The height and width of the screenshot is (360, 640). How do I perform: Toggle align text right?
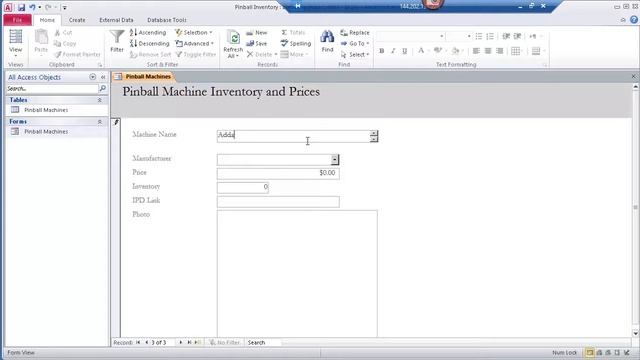click(500, 51)
